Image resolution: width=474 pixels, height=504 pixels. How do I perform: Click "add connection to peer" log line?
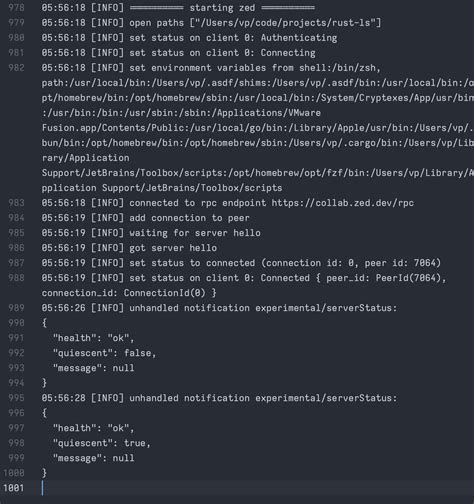point(145,218)
